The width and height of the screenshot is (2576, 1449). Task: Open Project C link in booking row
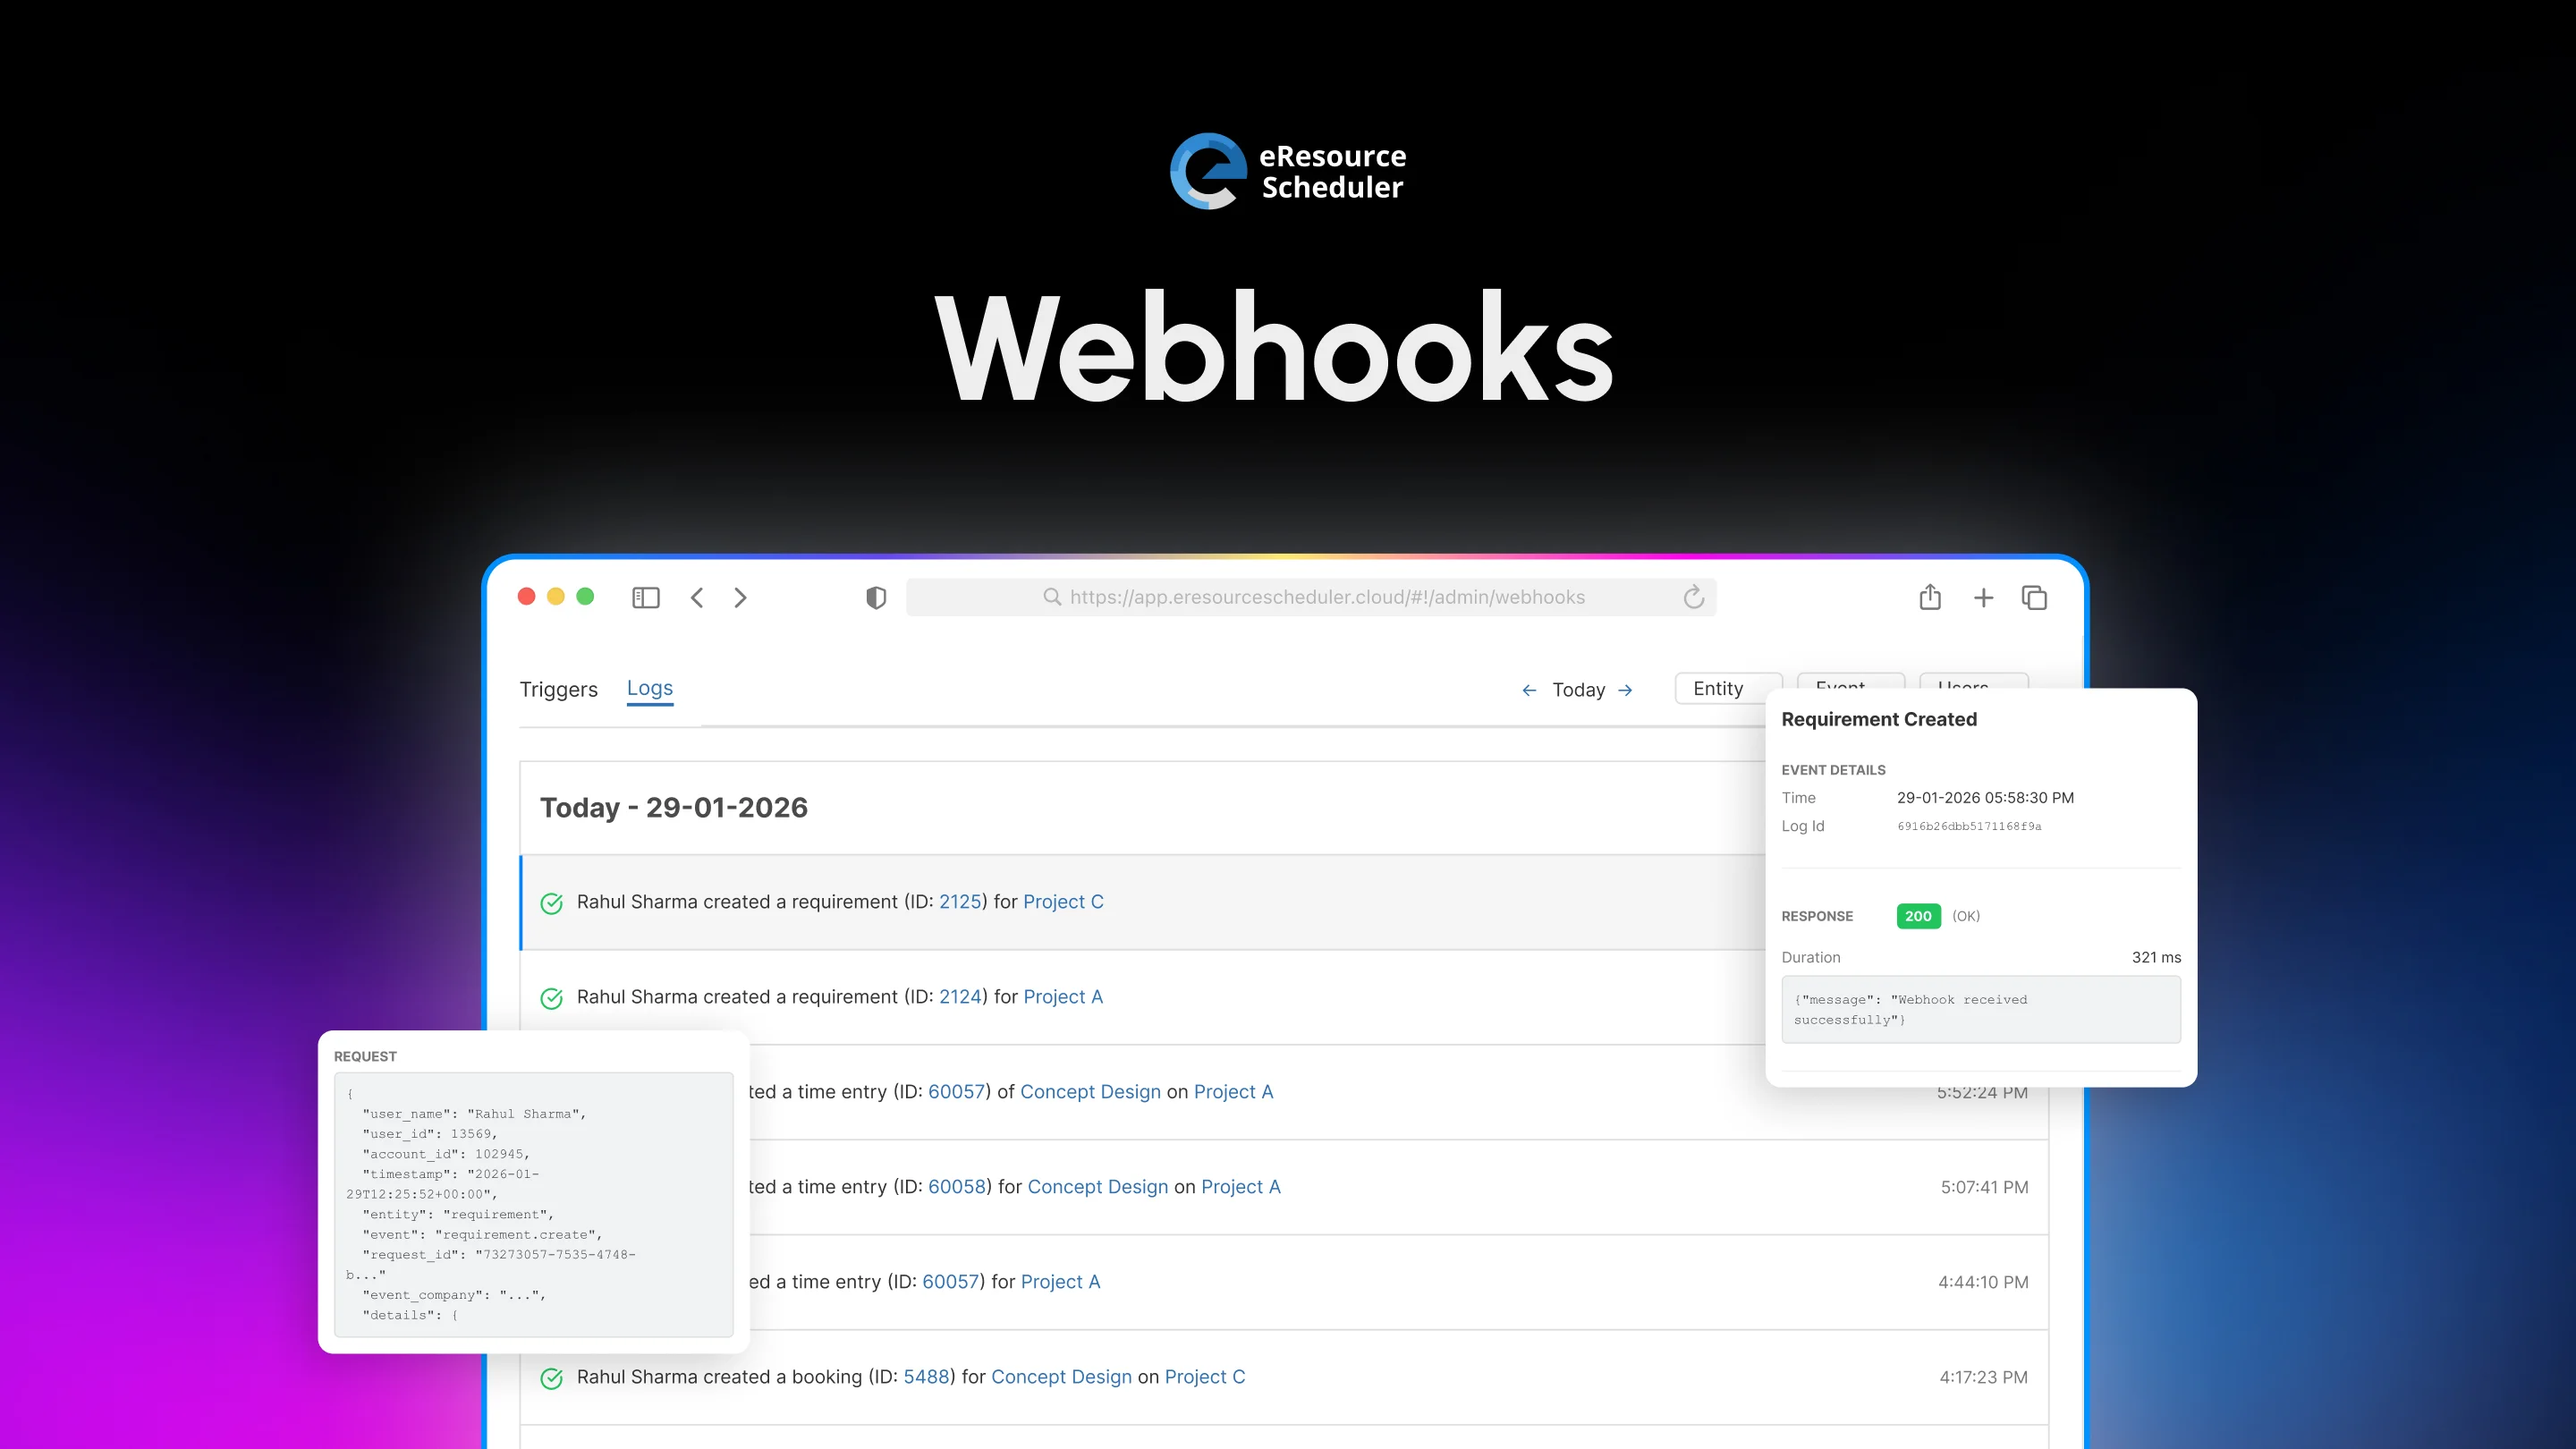tap(1204, 1377)
